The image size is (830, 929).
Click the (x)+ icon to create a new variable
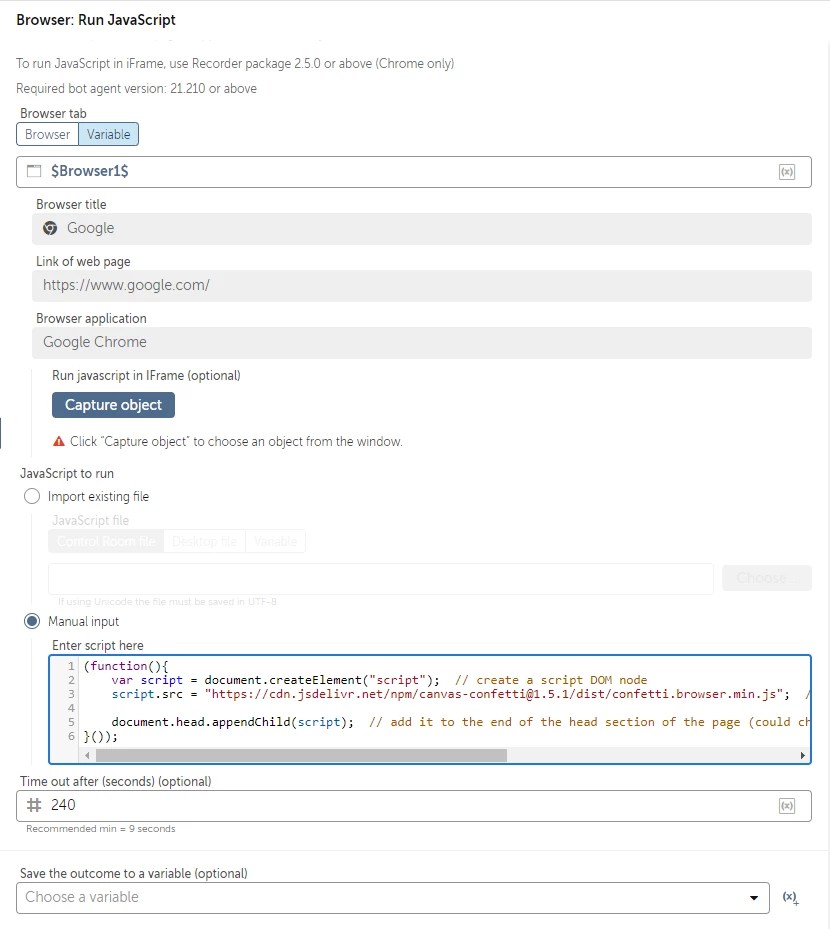[x=789, y=897]
